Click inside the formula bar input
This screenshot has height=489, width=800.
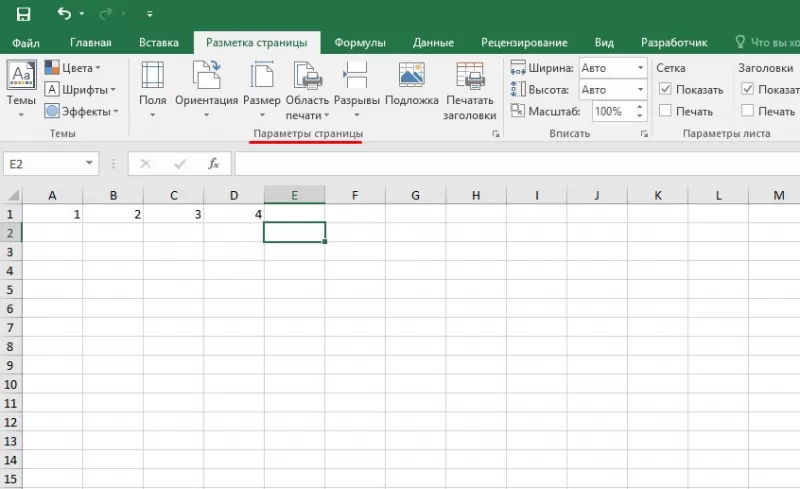tap(517, 164)
